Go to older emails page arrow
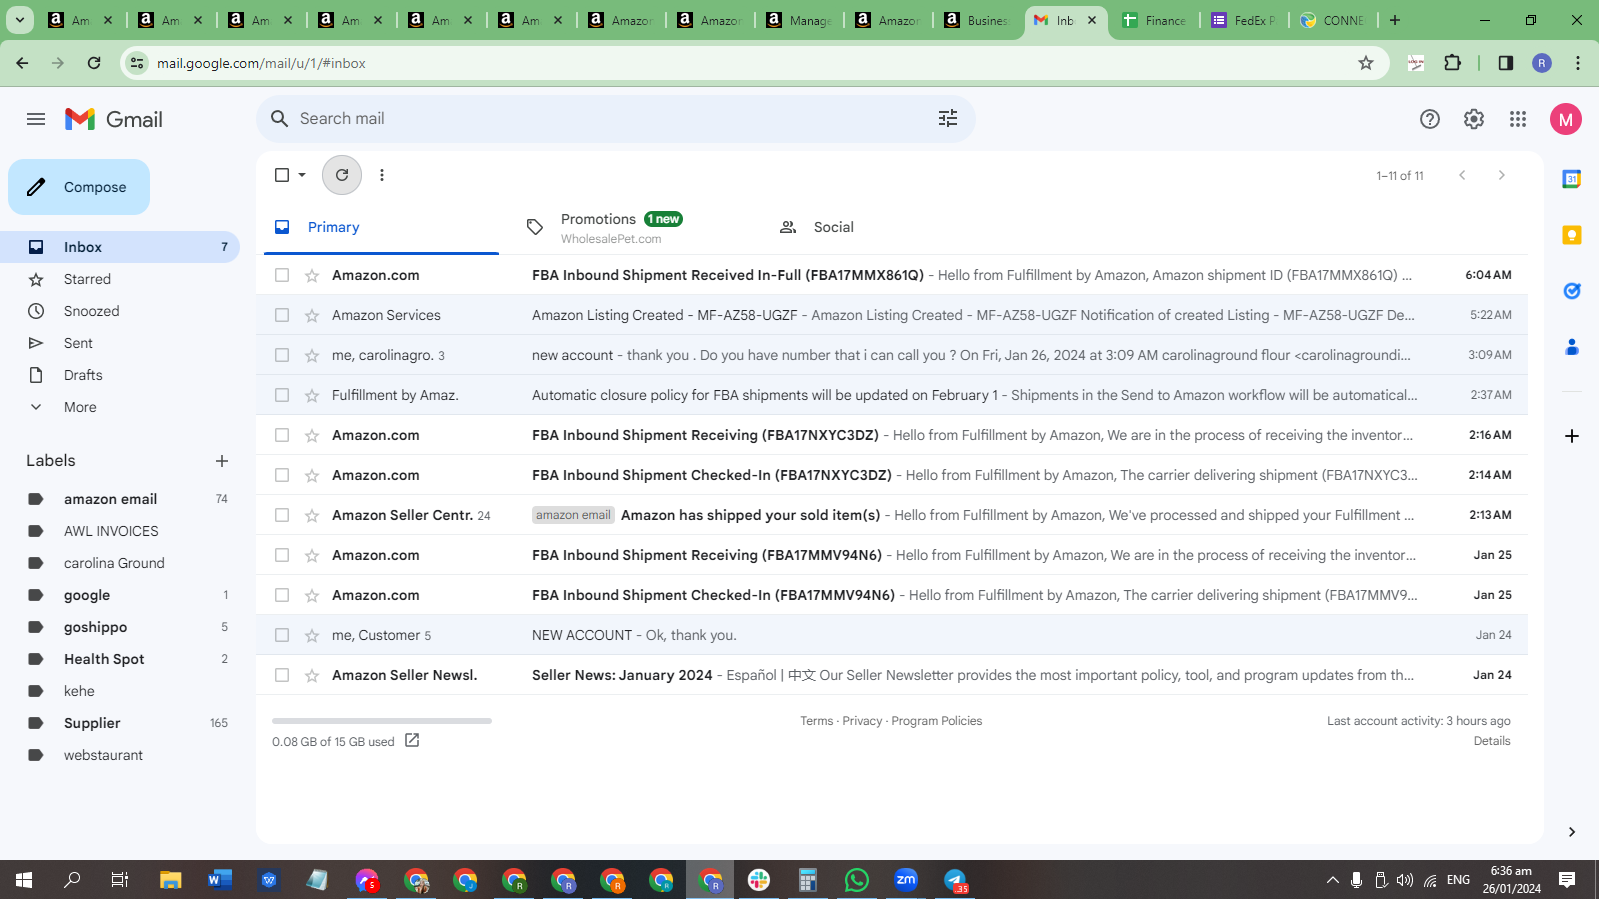The width and height of the screenshot is (1599, 899). [x=1501, y=175]
